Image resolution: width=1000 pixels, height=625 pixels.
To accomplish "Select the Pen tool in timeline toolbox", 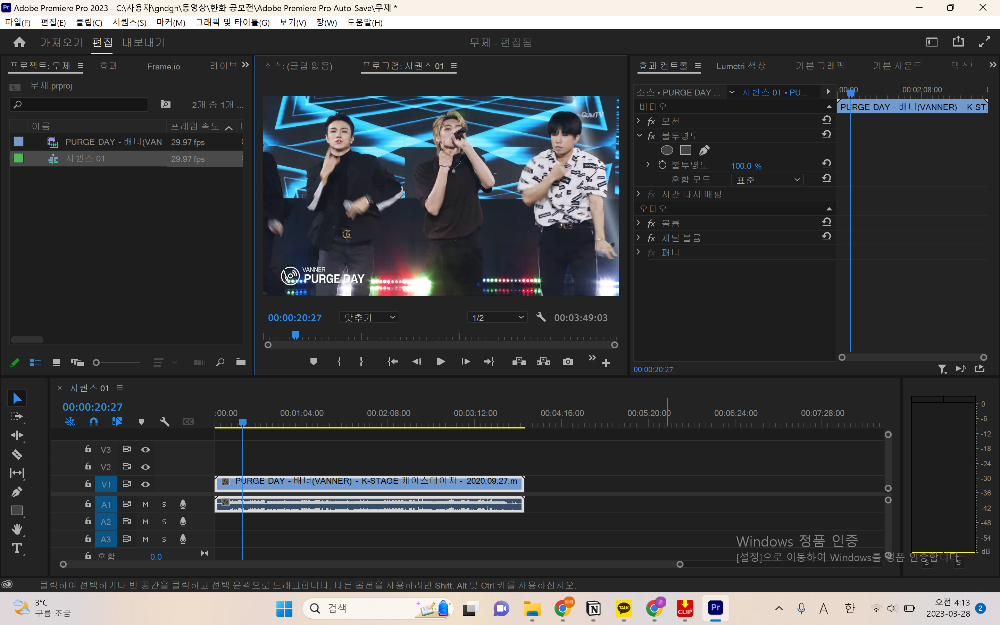I will click(17, 492).
